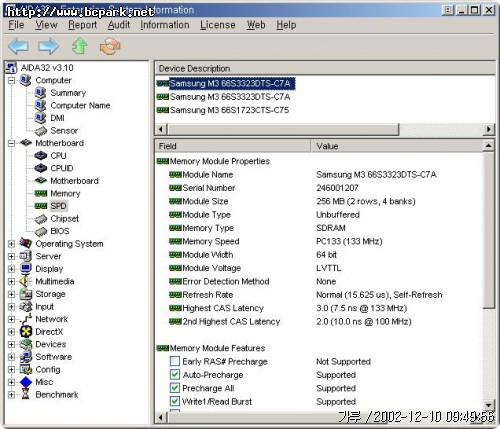Click the Module Size value 256 MB
The height and width of the screenshot is (429, 500).
tap(366, 201)
